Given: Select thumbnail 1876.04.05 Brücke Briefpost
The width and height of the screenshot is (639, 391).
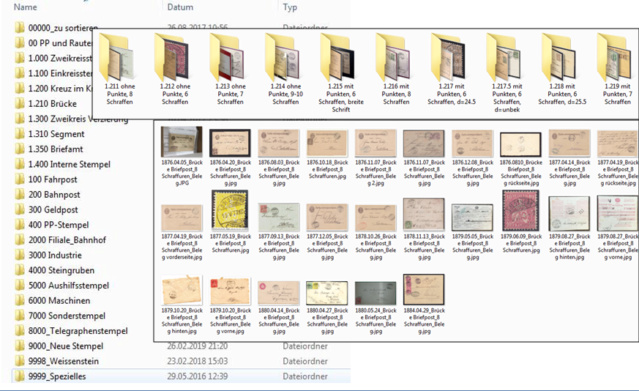Looking at the screenshot, I should [181, 141].
